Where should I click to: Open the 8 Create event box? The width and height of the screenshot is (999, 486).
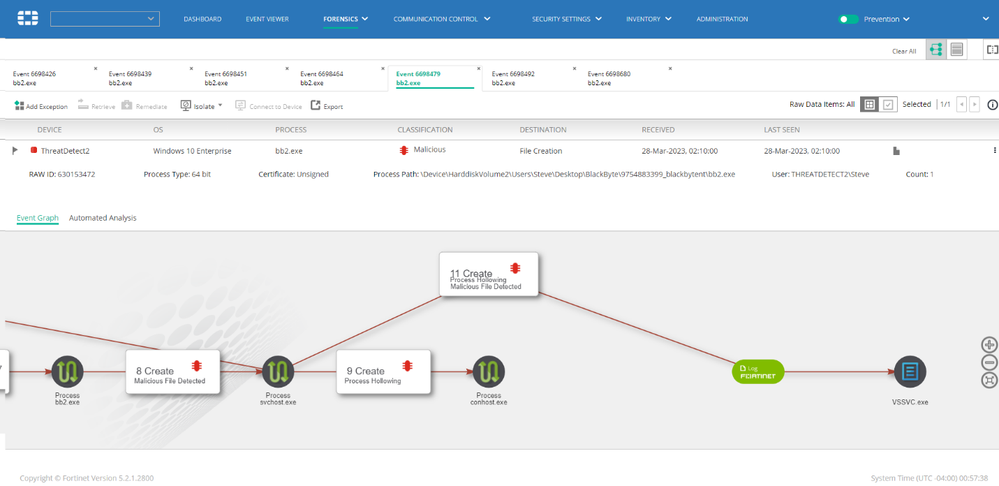(x=173, y=371)
